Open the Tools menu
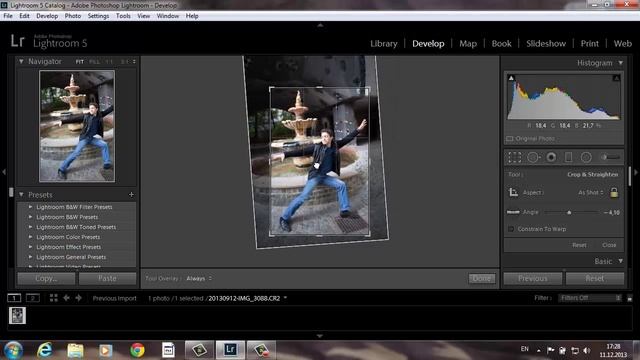Image resolution: width=640 pixels, height=360 pixels. click(x=123, y=16)
